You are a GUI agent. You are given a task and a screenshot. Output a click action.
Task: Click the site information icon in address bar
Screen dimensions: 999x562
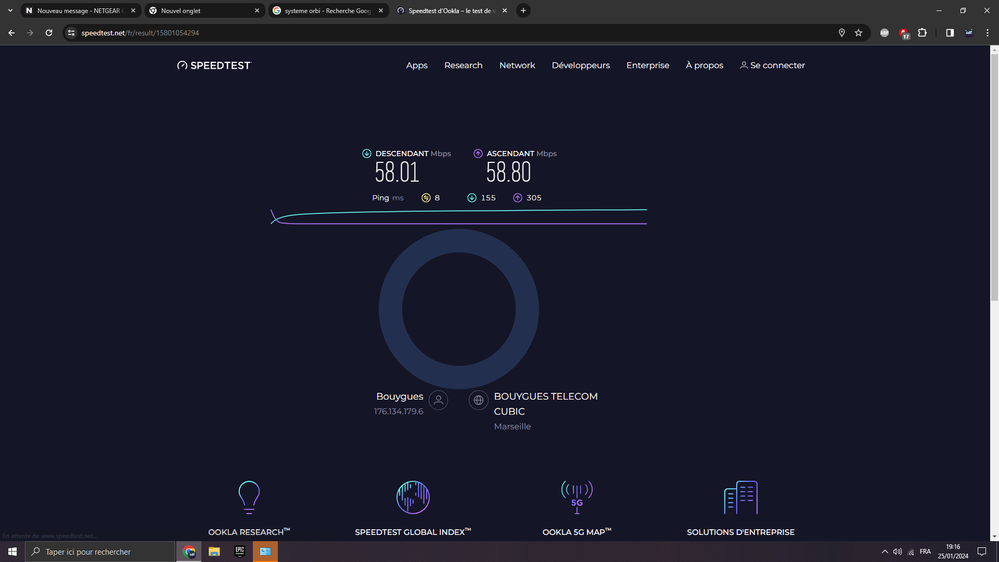(71, 32)
